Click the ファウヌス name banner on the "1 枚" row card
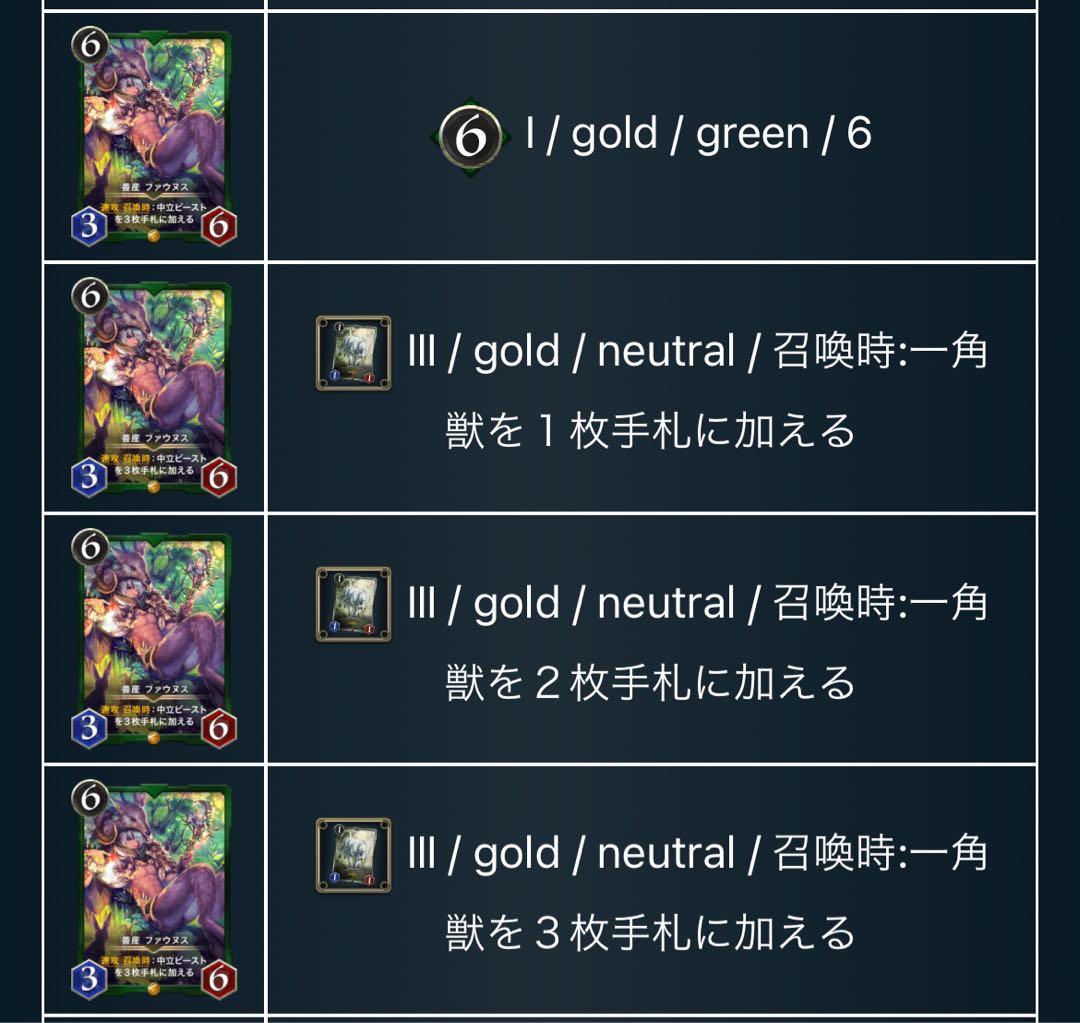Viewport: 1080px width, 1023px height. 154,438
